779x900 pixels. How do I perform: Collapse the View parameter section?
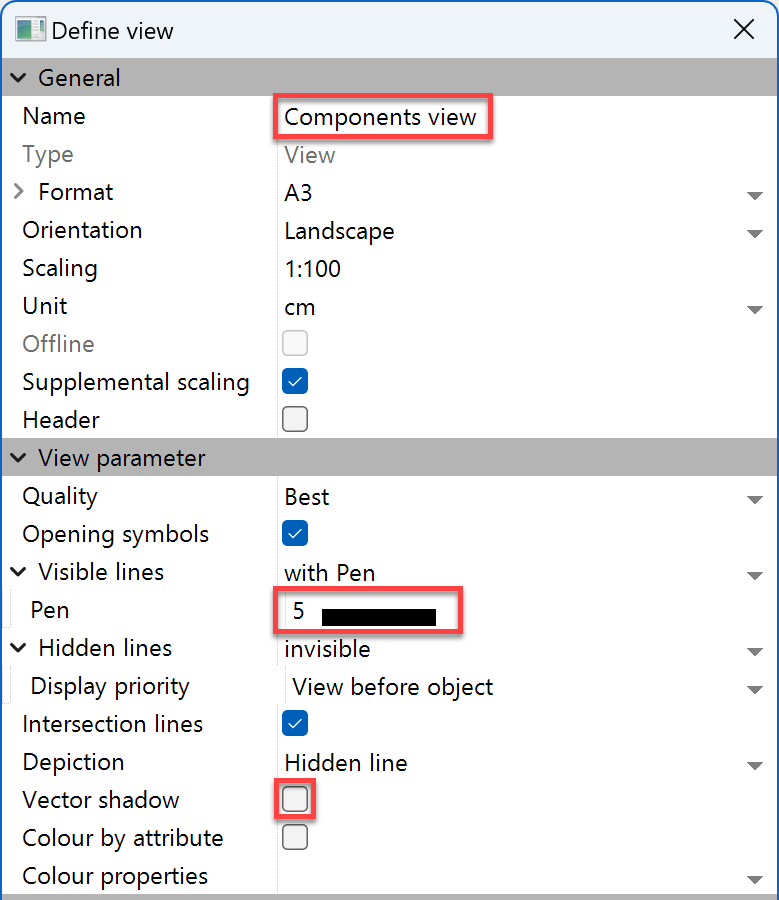(19, 459)
